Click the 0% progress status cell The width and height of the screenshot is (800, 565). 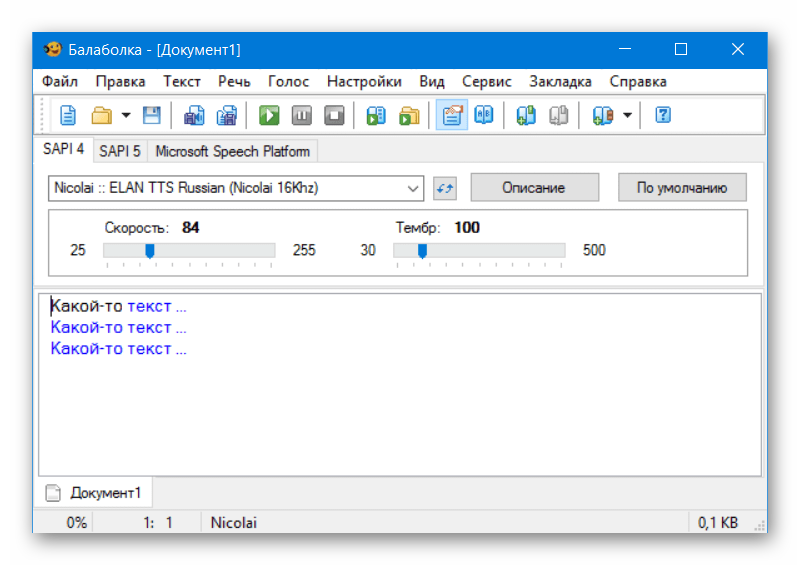click(76, 523)
